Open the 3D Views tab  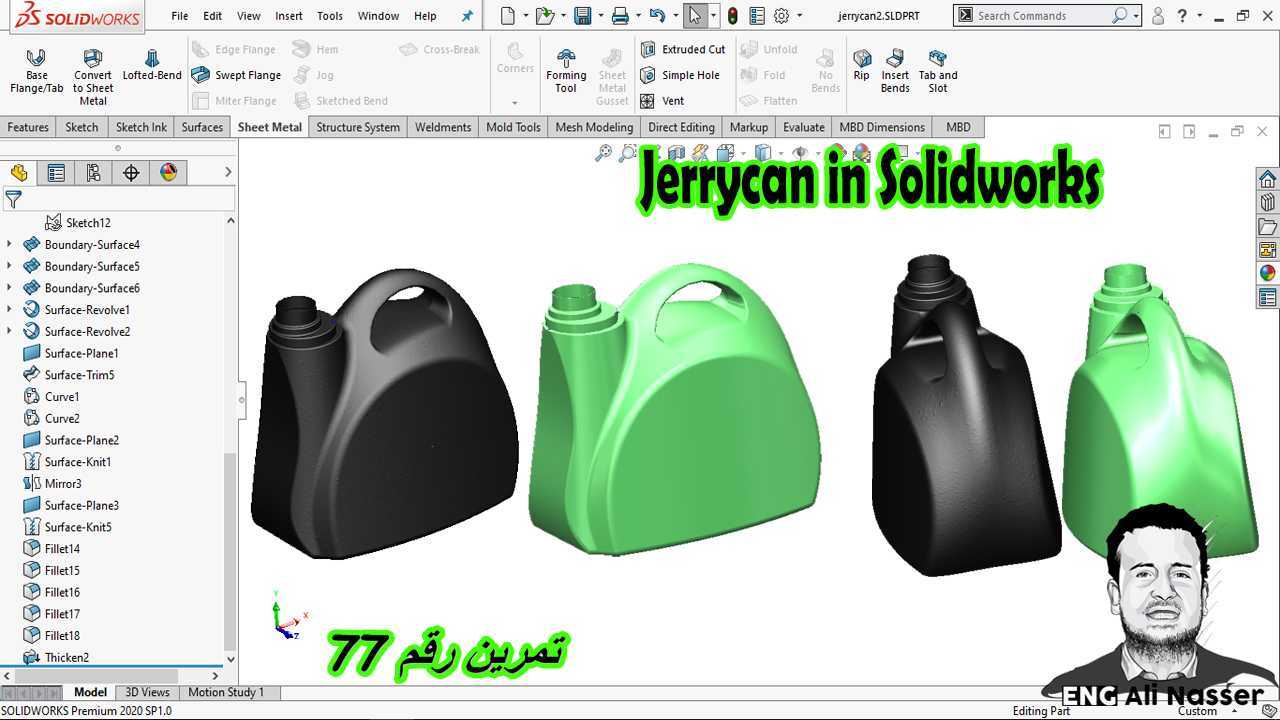coord(147,692)
